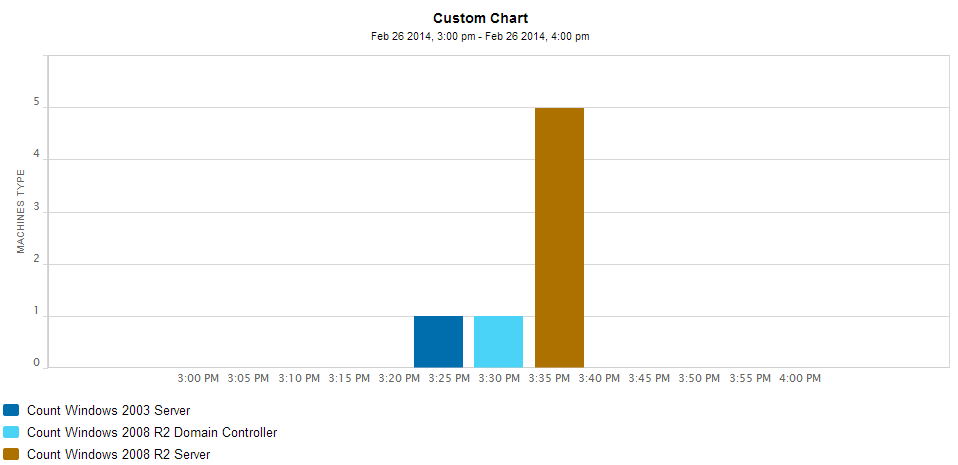Click the 4:00 PM time axis label

800,378
